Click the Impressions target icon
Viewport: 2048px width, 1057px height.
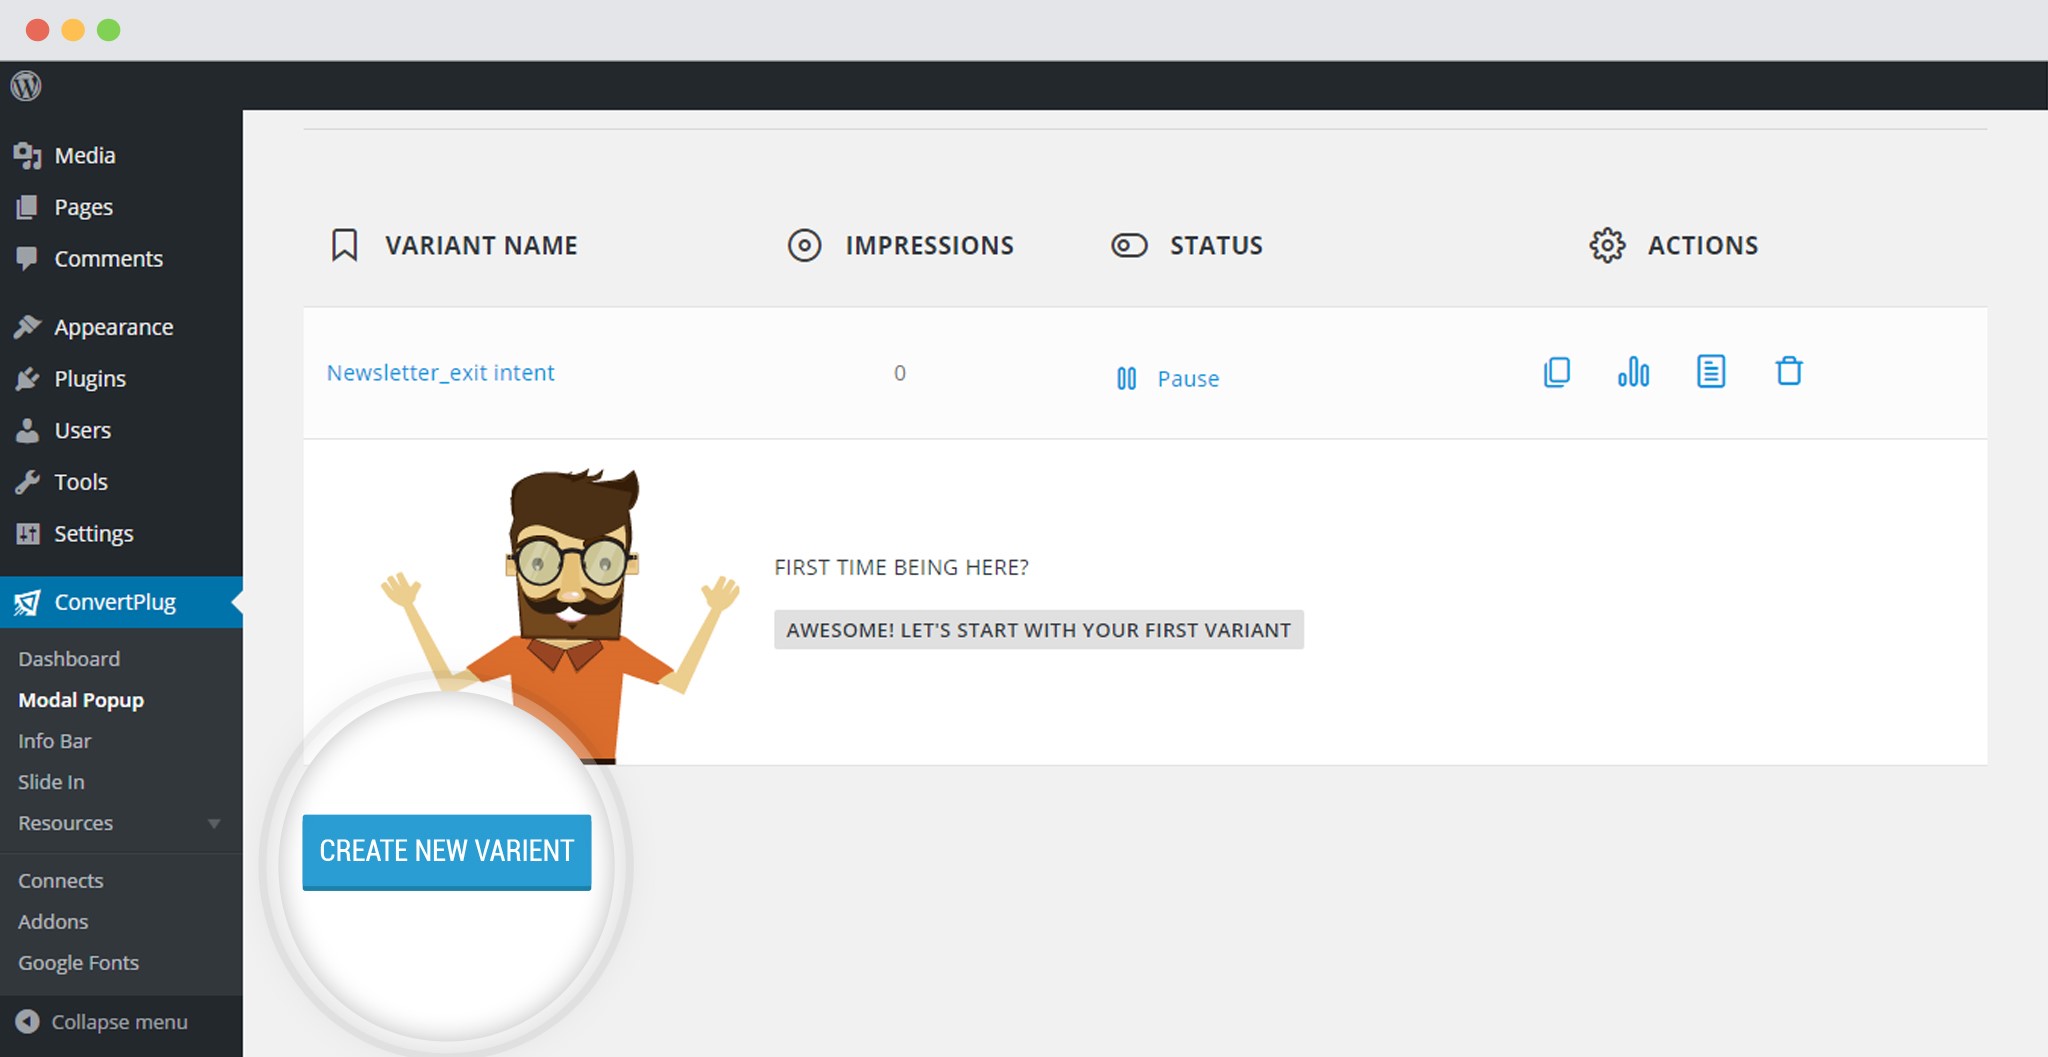point(804,245)
